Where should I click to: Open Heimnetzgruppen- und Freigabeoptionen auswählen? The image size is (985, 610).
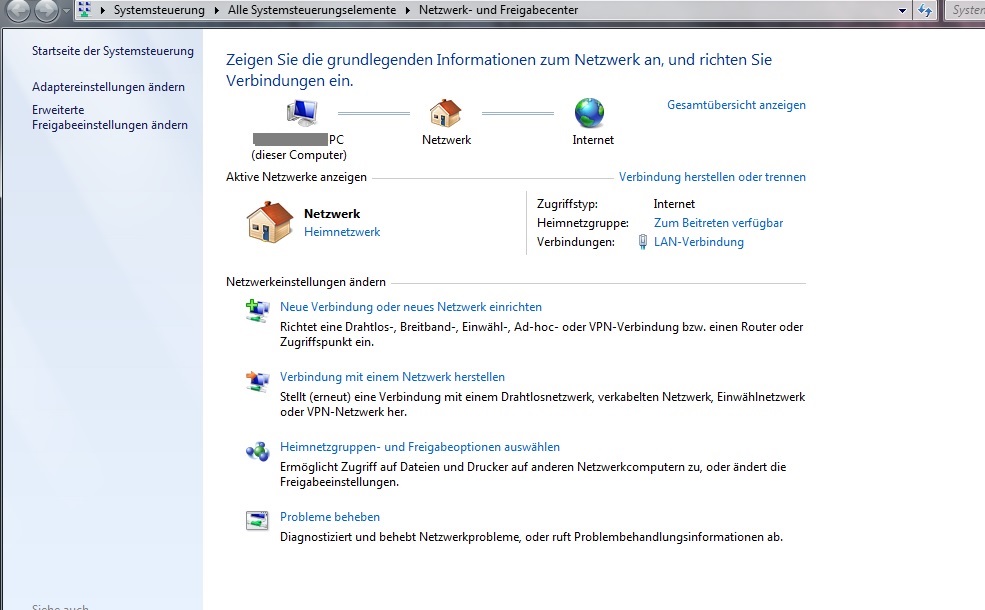pos(420,447)
